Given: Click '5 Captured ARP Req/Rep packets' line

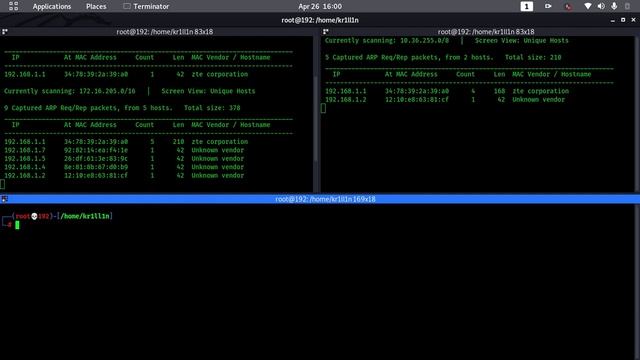Looking at the screenshot, I should click(443, 58).
